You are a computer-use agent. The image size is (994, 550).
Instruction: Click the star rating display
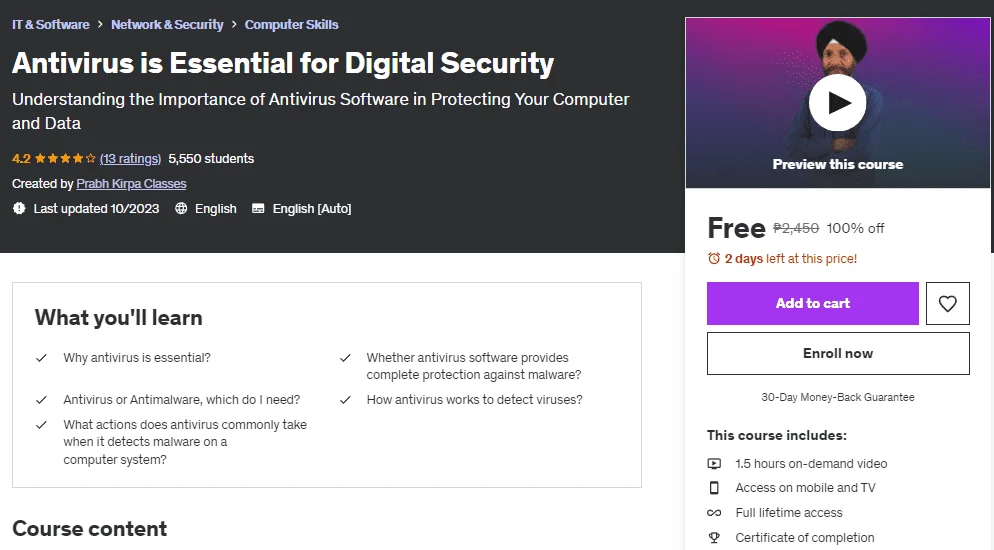click(x=65, y=158)
